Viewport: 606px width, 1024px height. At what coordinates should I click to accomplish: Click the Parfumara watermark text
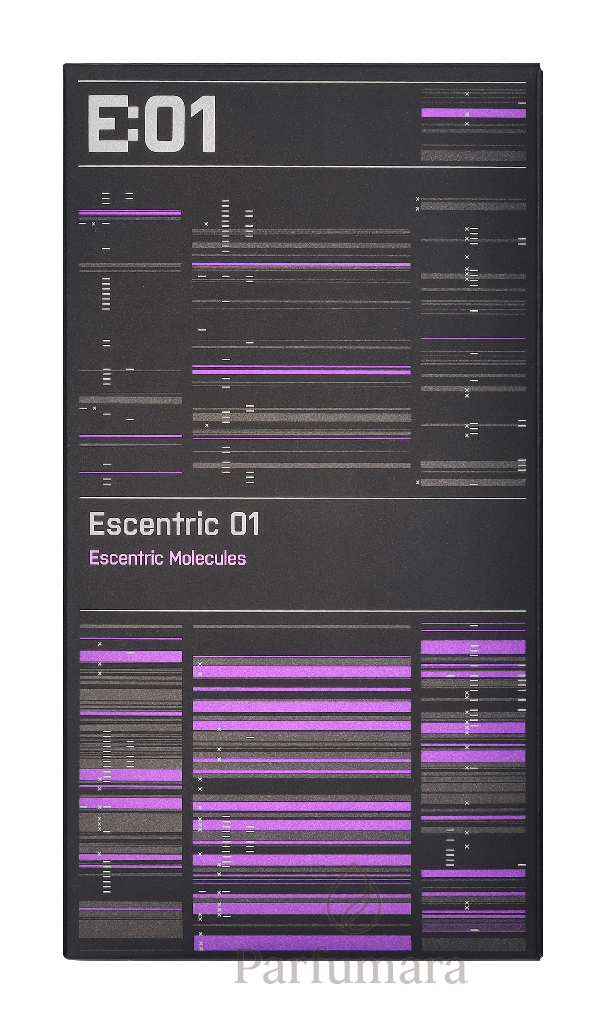coord(351,967)
